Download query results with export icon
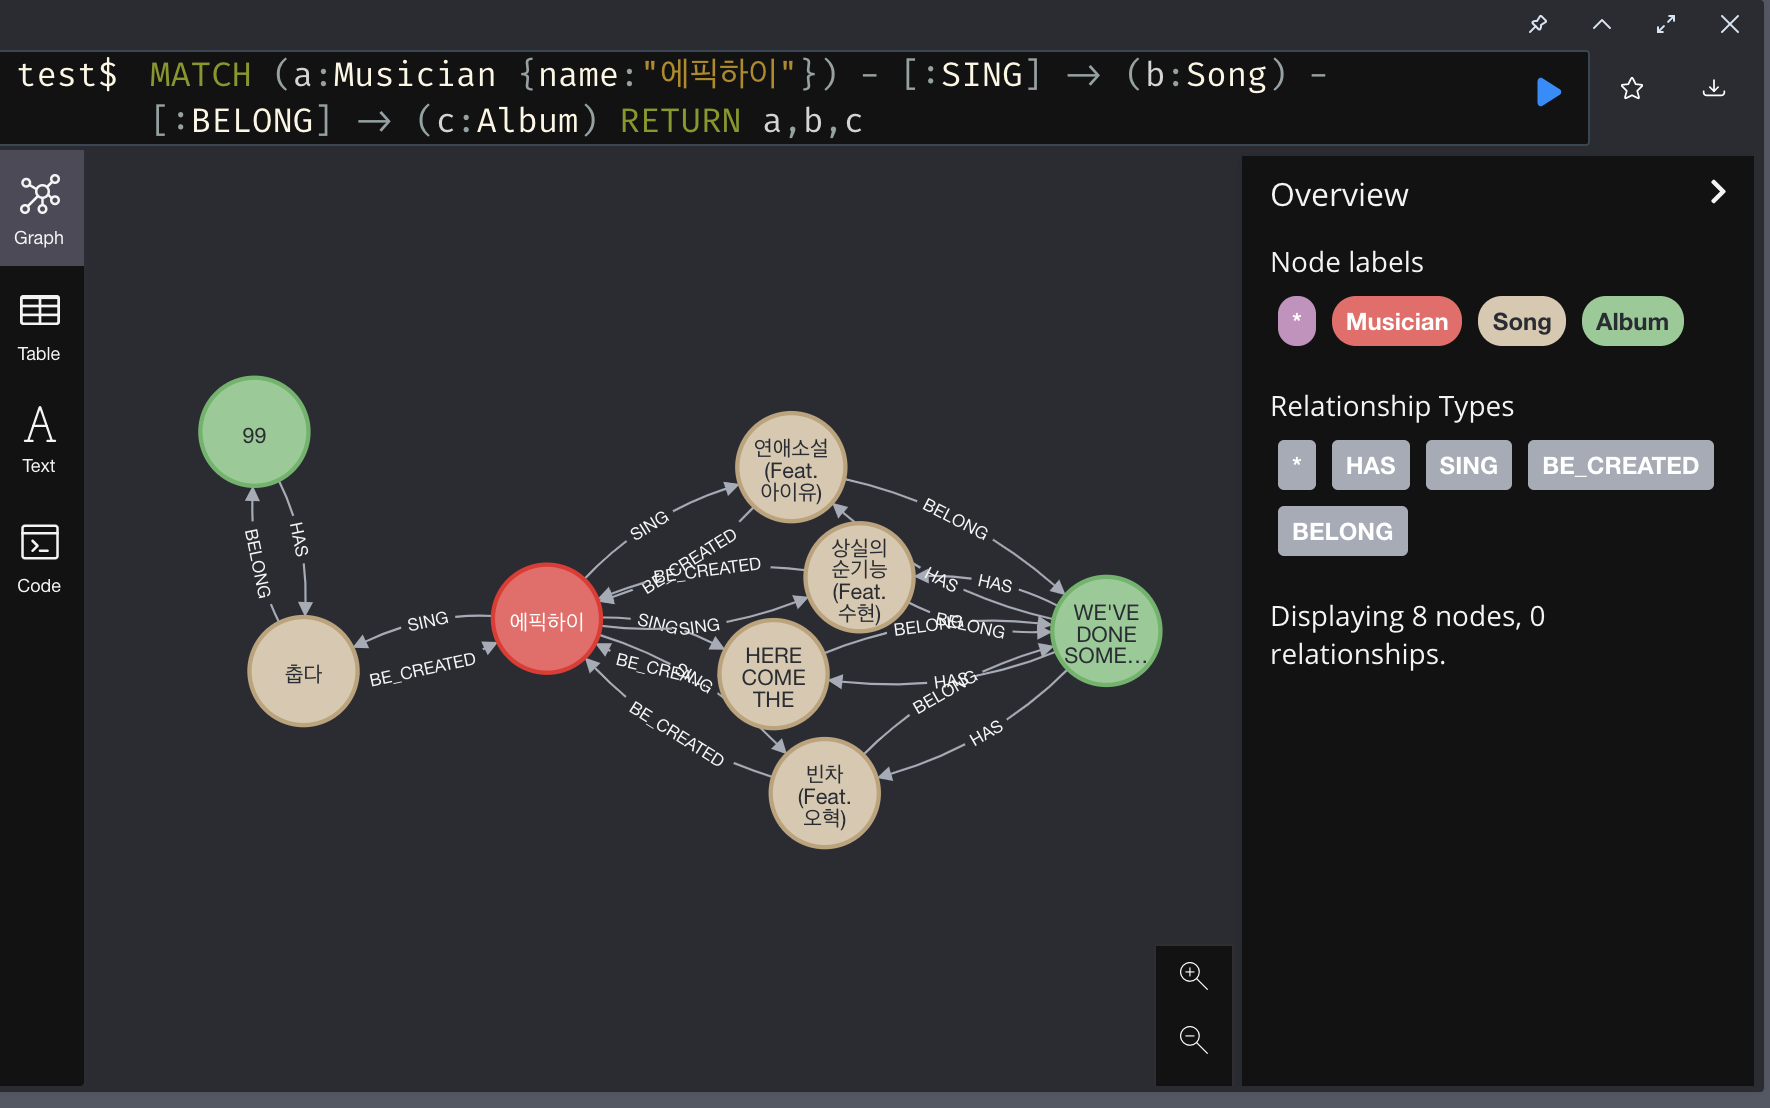This screenshot has height=1108, width=1770. 1714,89
